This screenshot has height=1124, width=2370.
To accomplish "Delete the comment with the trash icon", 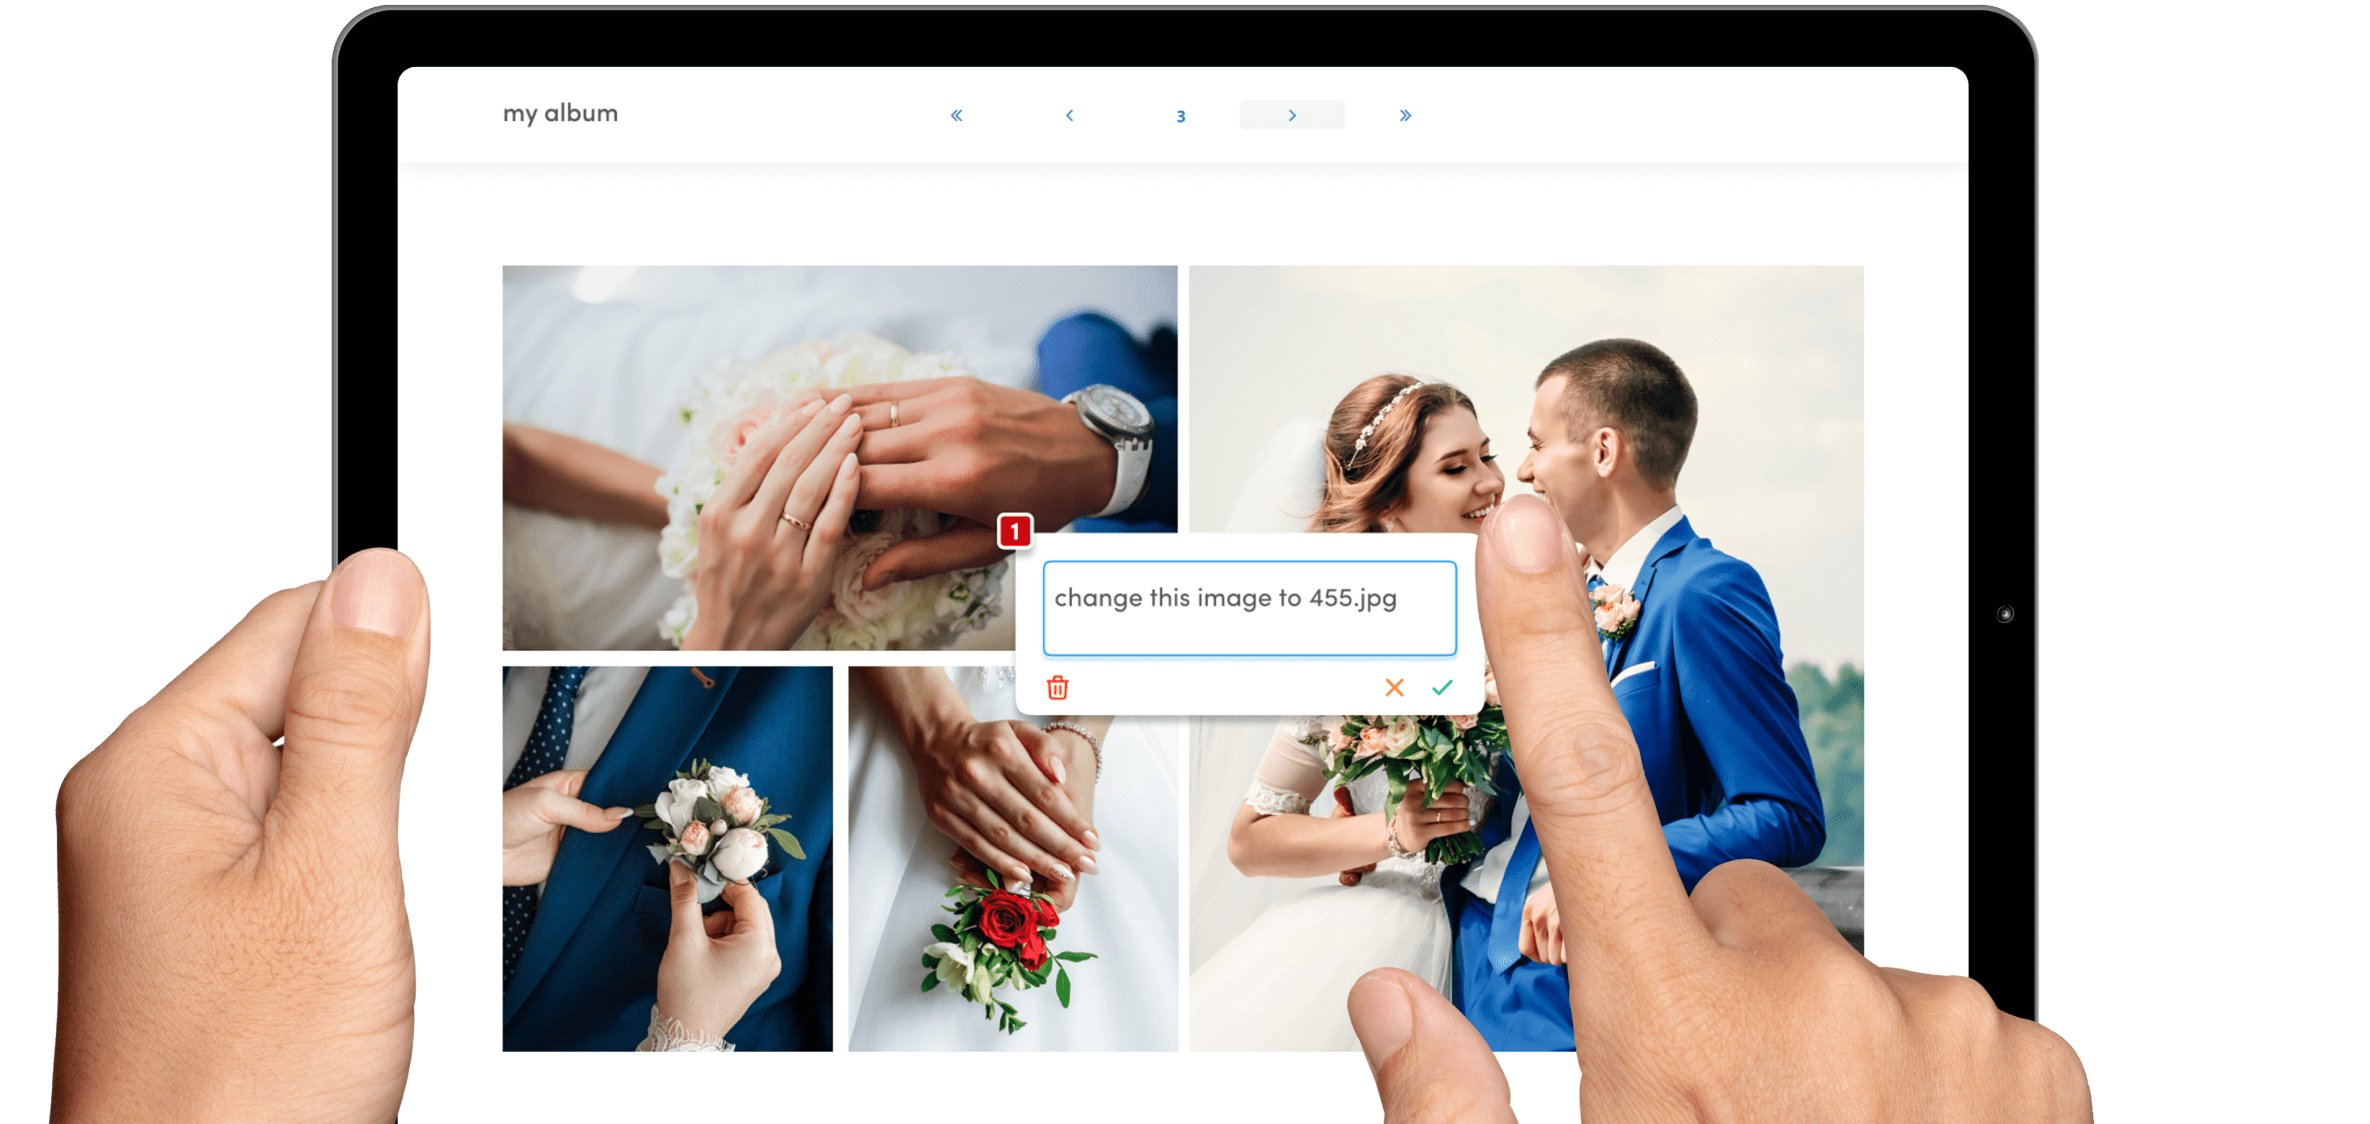I will click(1057, 688).
